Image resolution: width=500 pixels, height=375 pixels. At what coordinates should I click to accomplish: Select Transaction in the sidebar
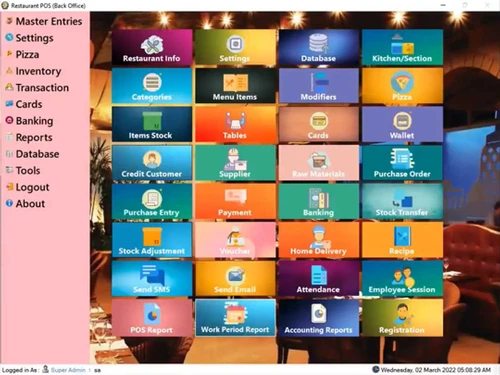[x=37, y=88]
